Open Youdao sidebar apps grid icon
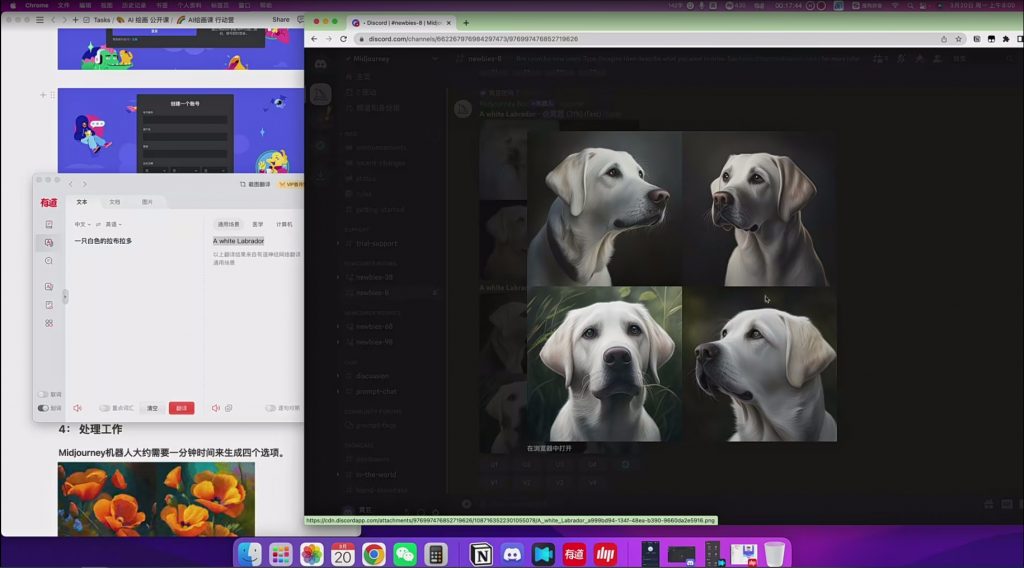1024x568 pixels. (49, 323)
